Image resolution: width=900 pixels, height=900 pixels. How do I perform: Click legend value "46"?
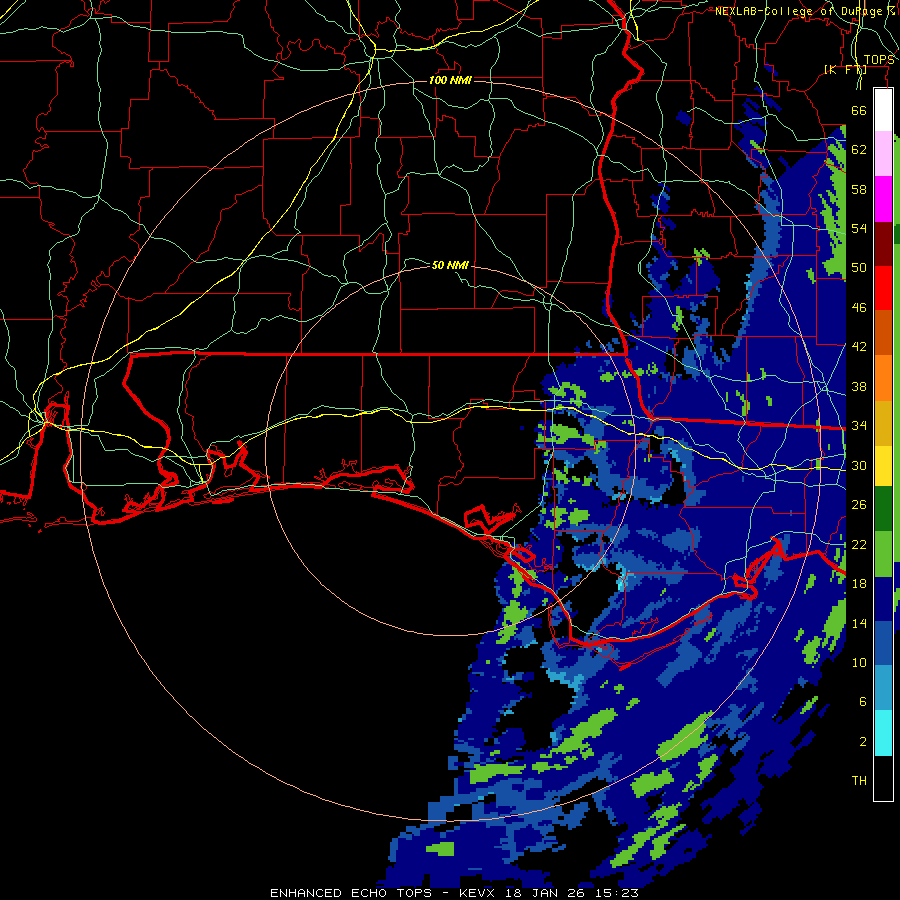point(859,308)
